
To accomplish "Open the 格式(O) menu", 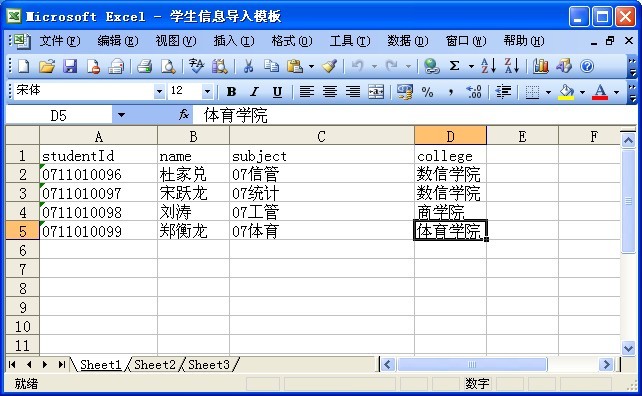I will (x=292, y=41).
